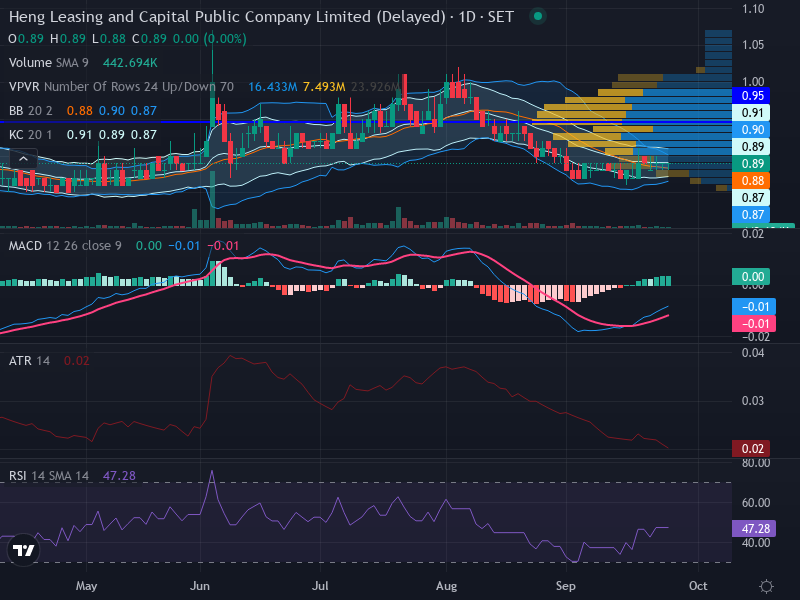Click the Jul label on time axis
Viewport: 800px width, 600px height.
coord(320,586)
